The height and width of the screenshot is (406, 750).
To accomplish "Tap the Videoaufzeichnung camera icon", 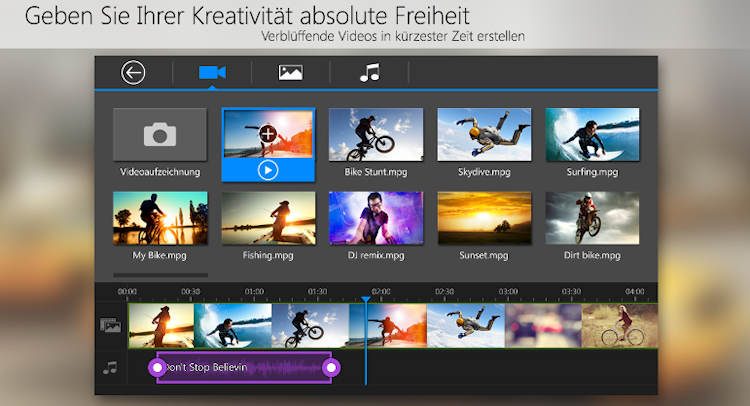I will [x=160, y=135].
